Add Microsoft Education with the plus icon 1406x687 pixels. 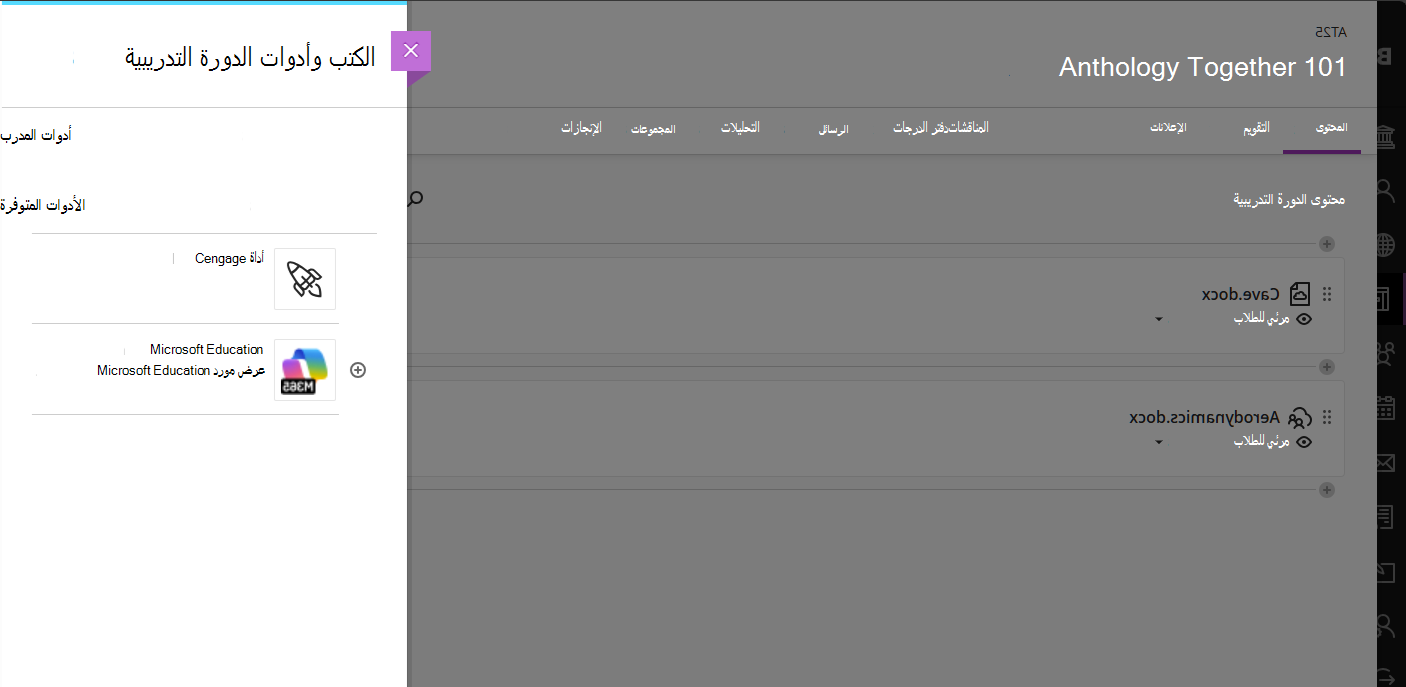tap(358, 370)
